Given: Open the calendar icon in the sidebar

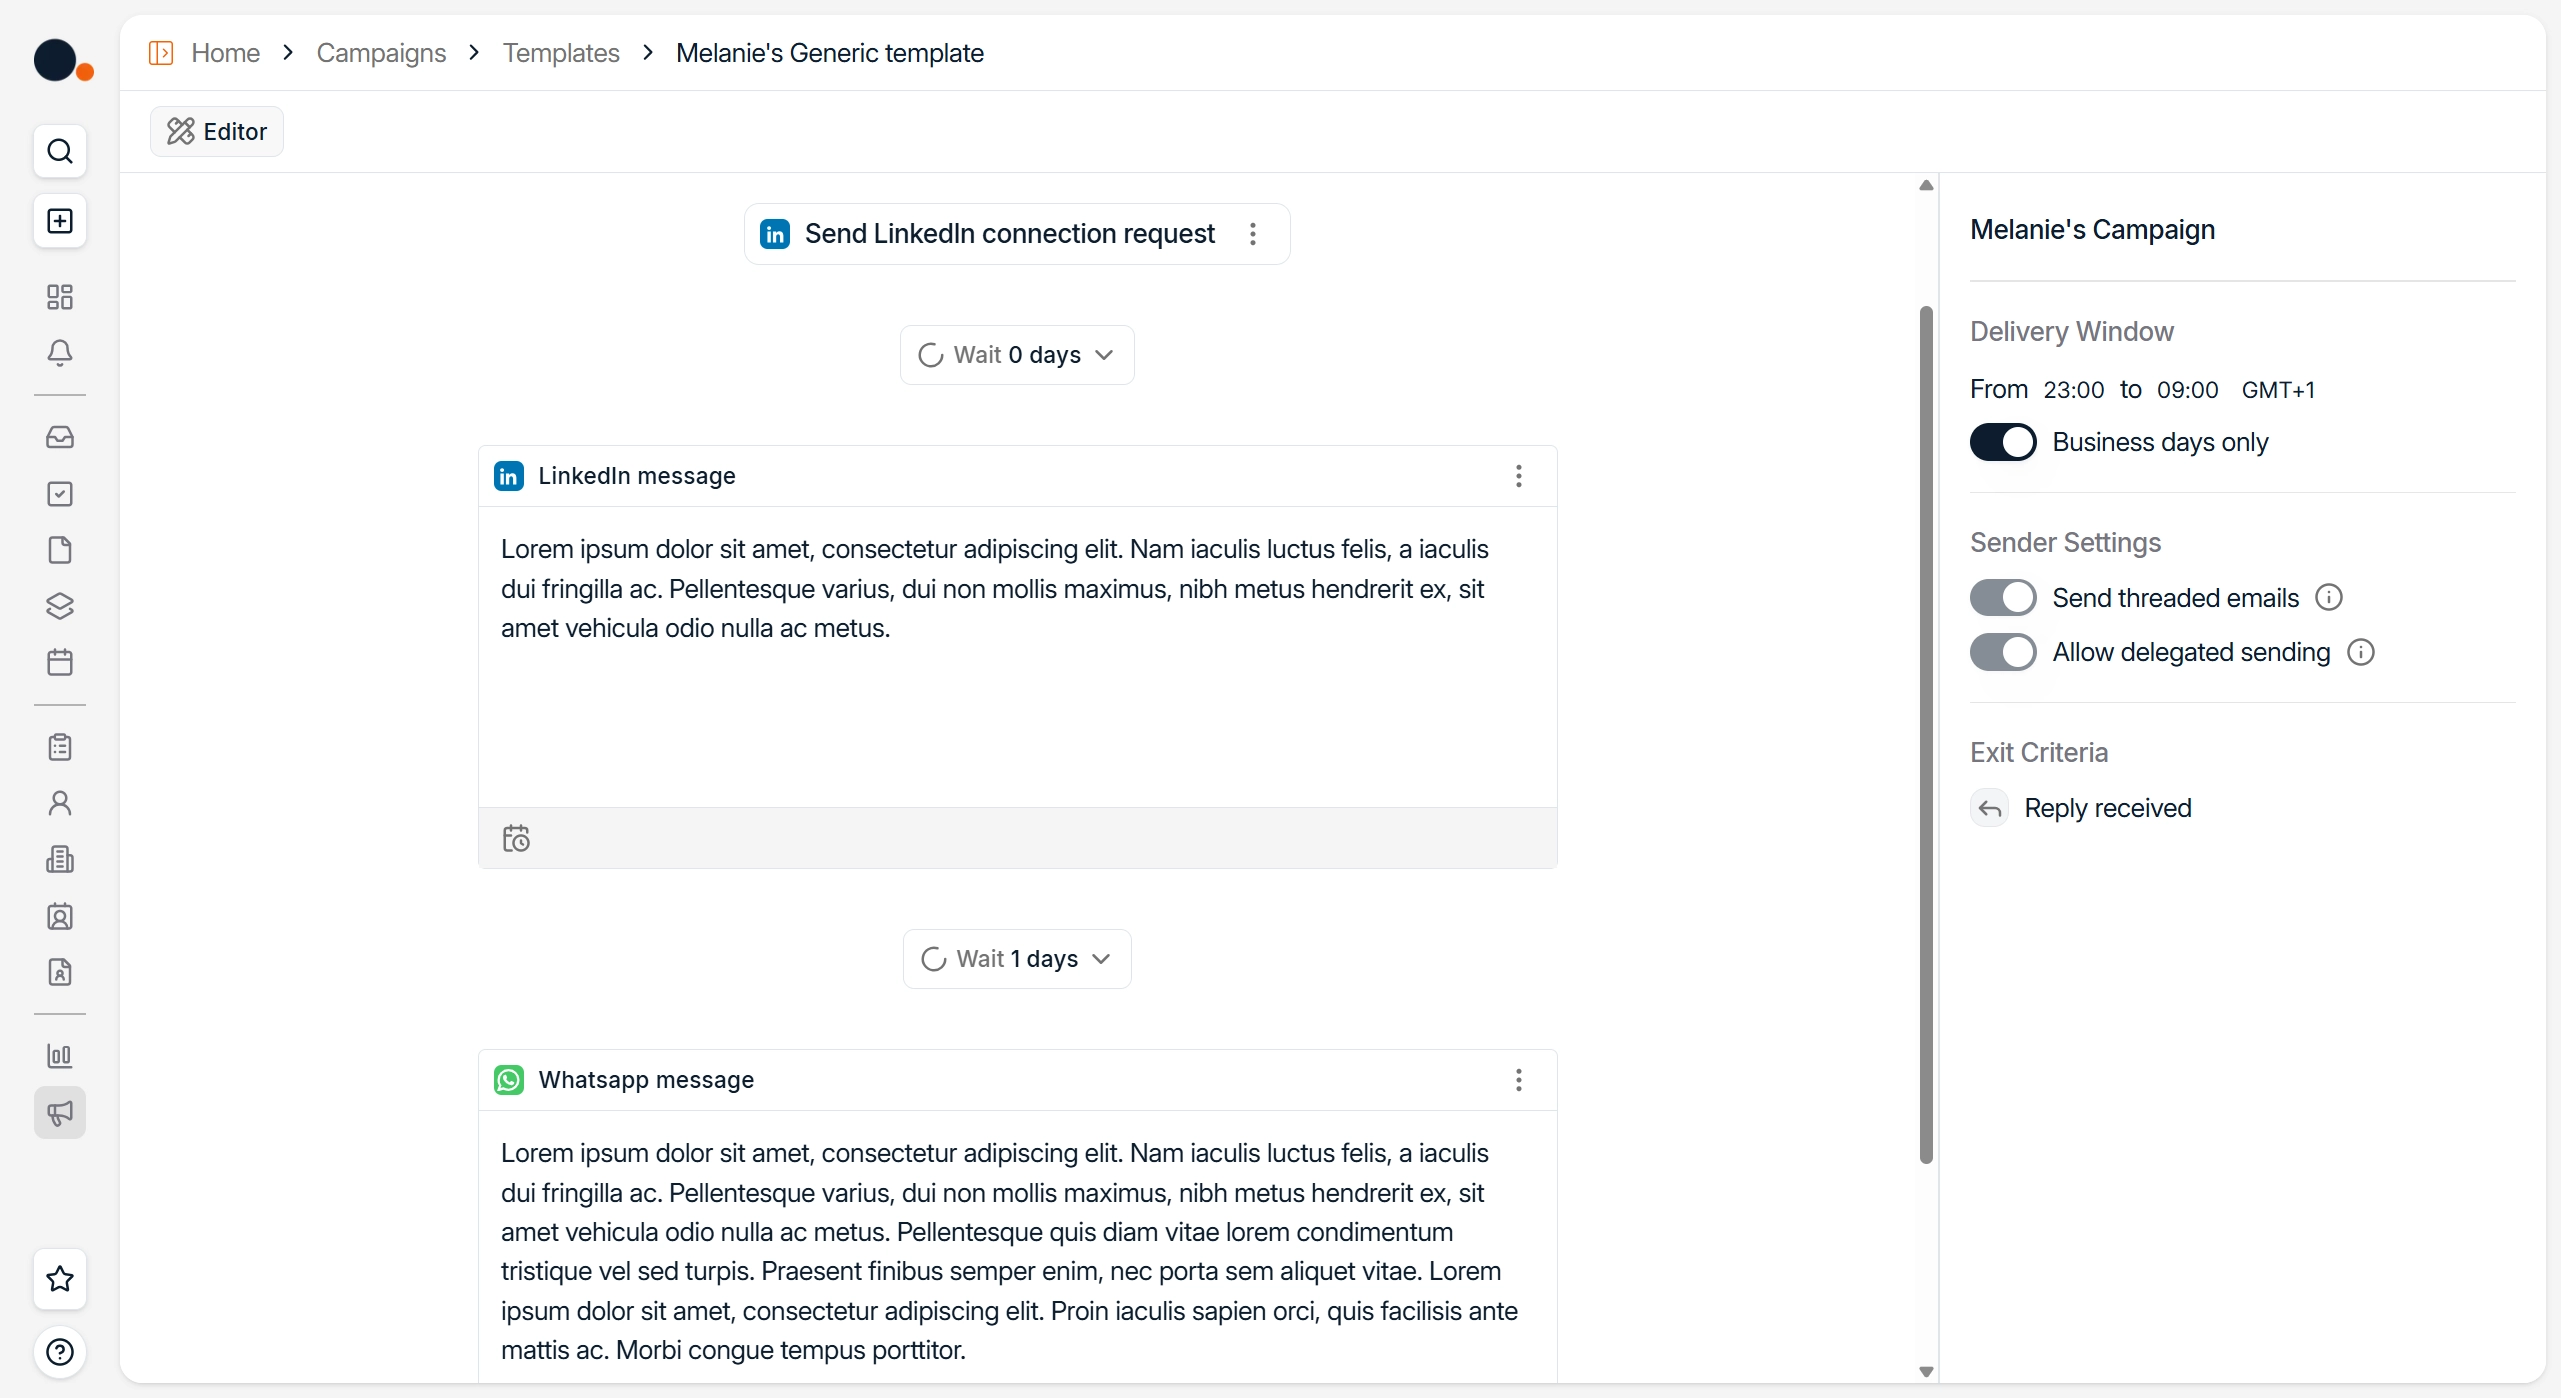Looking at the screenshot, I should pyautogui.click(x=60, y=662).
